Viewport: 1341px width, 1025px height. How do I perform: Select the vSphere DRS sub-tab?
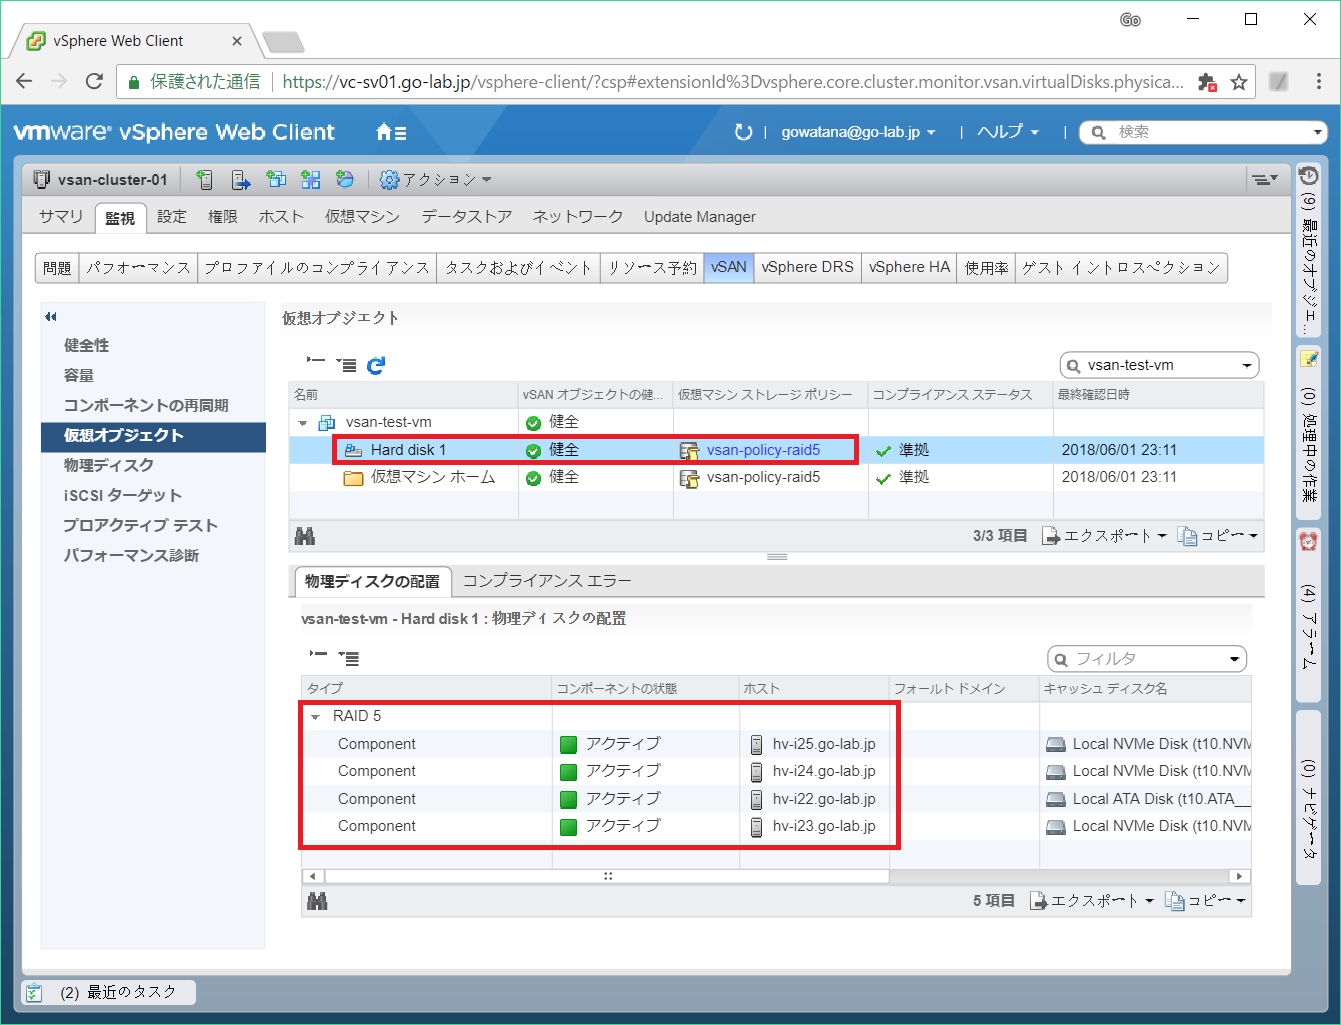[807, 268]
